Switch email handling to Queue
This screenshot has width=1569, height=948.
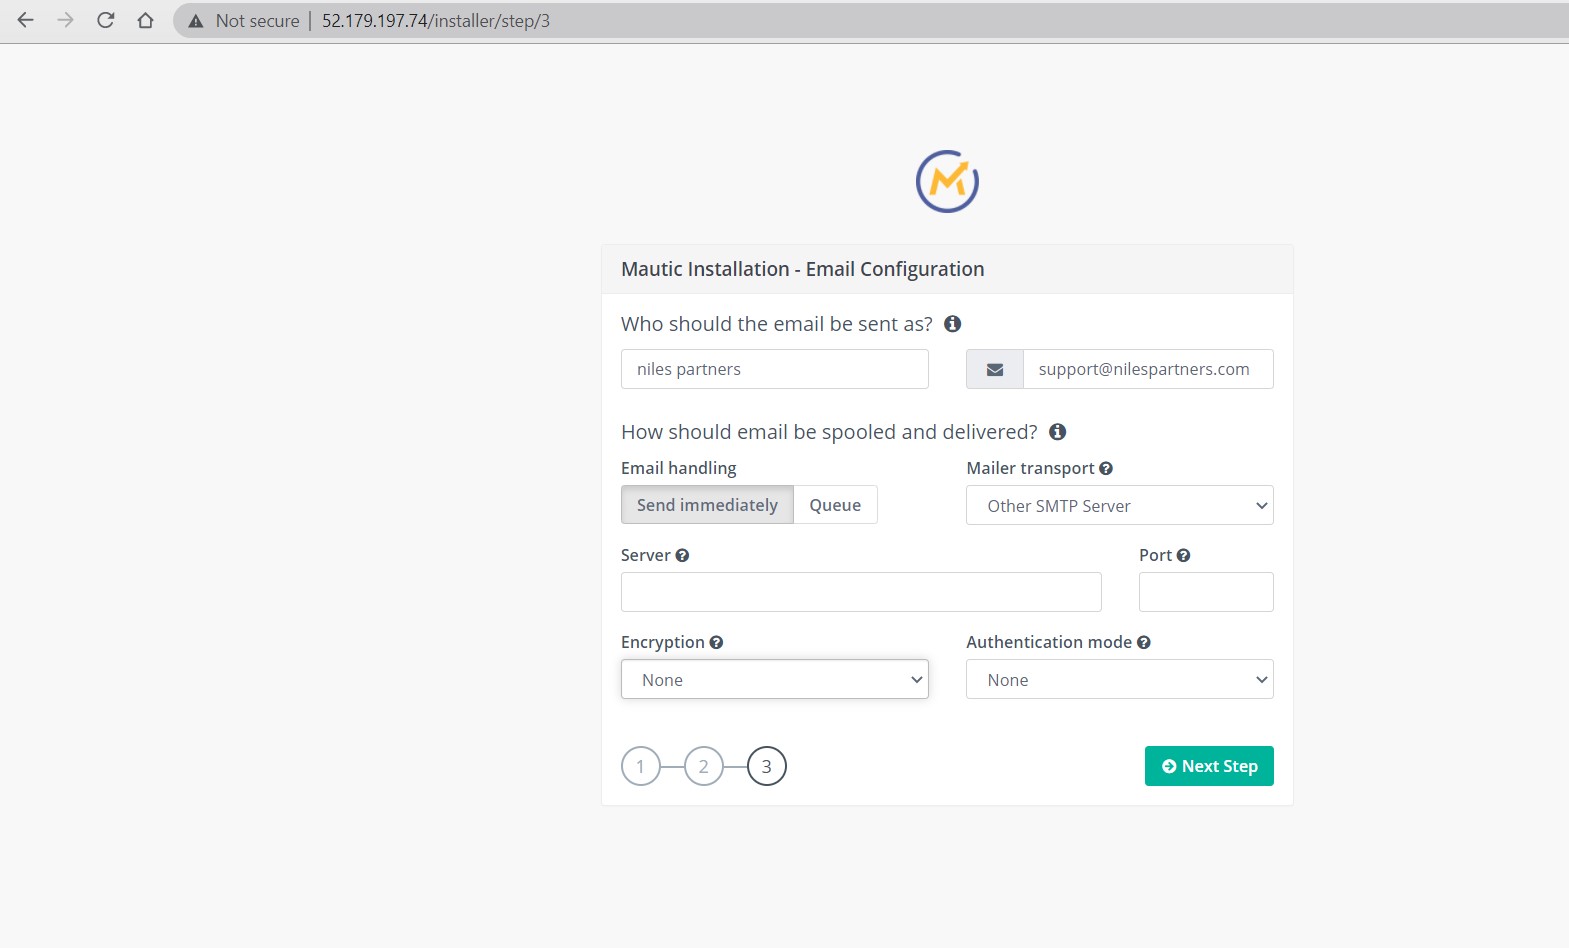pos(835,505)
